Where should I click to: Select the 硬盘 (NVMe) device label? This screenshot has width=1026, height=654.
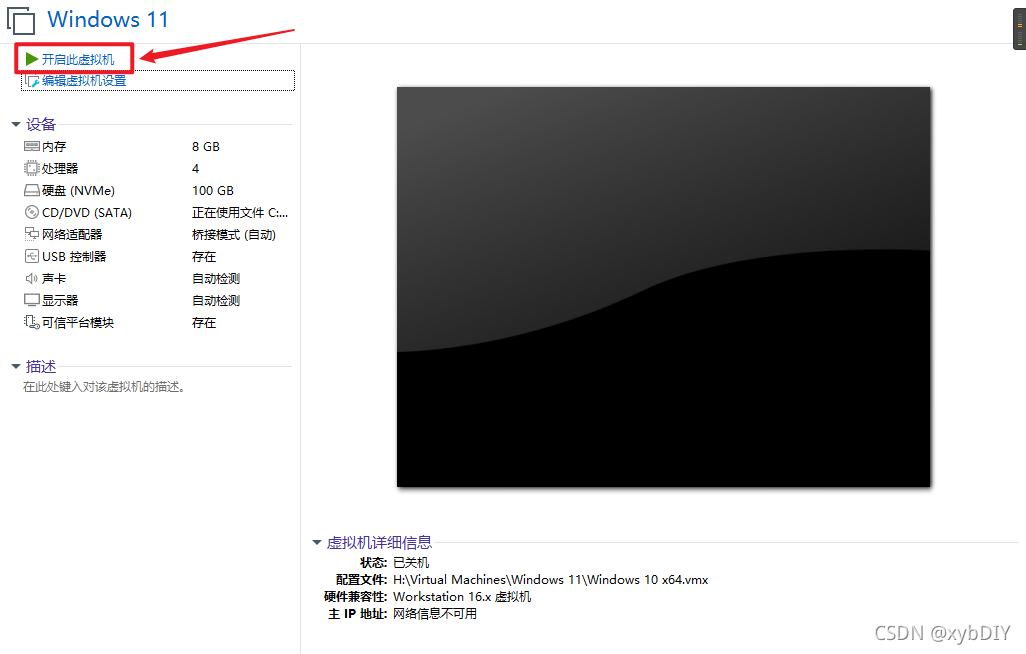(79, 191)
